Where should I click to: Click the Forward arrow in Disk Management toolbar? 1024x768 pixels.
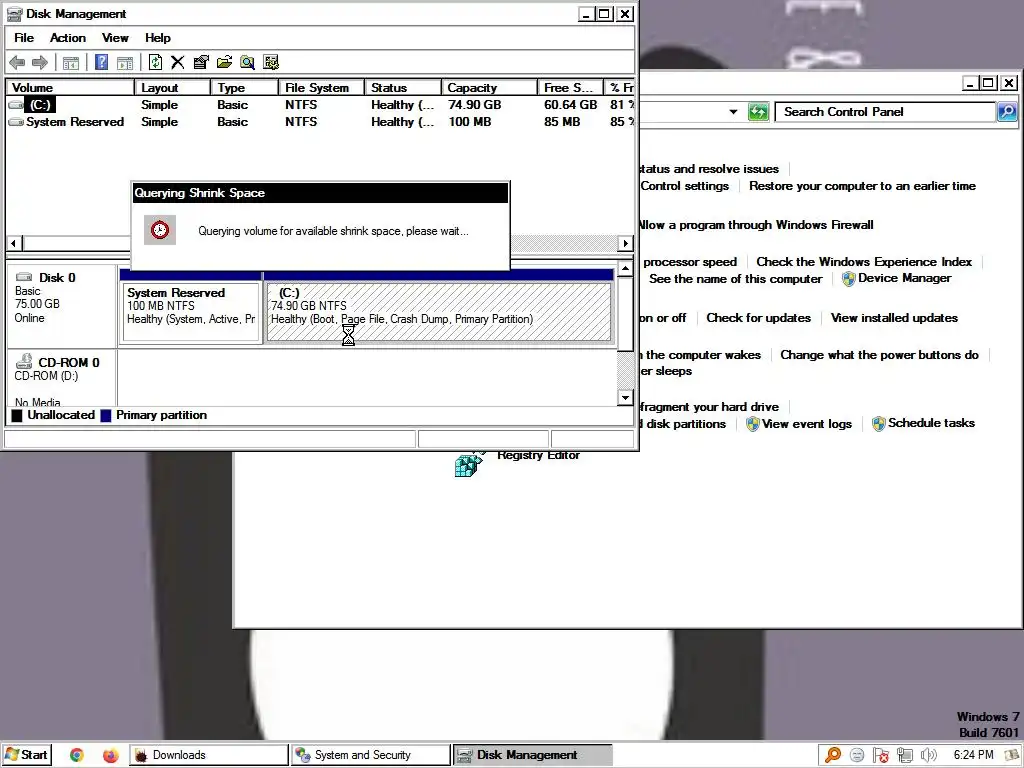(40, 63)
